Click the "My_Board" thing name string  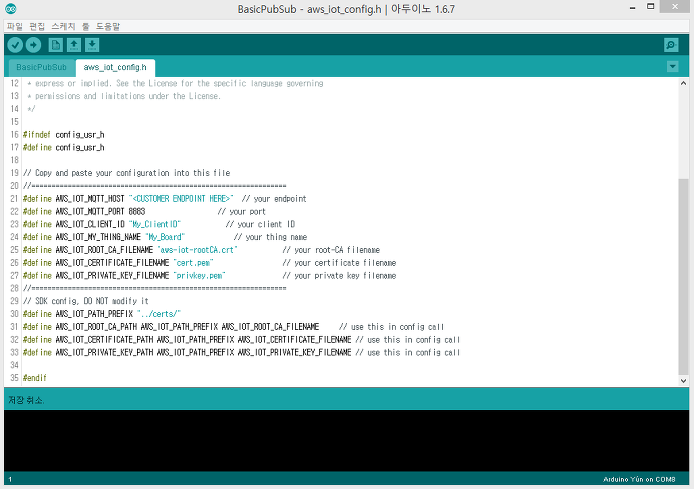tap(165, 237)
